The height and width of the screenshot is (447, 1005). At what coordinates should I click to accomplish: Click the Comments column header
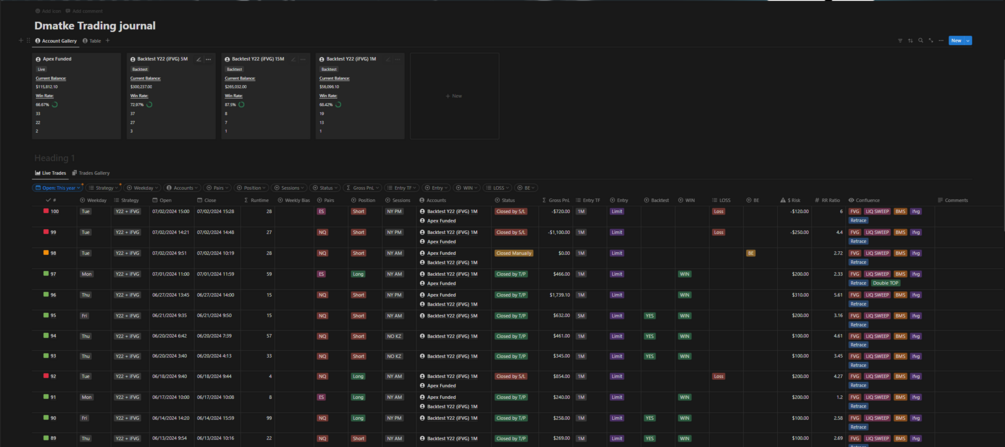(x=952, y=200)
